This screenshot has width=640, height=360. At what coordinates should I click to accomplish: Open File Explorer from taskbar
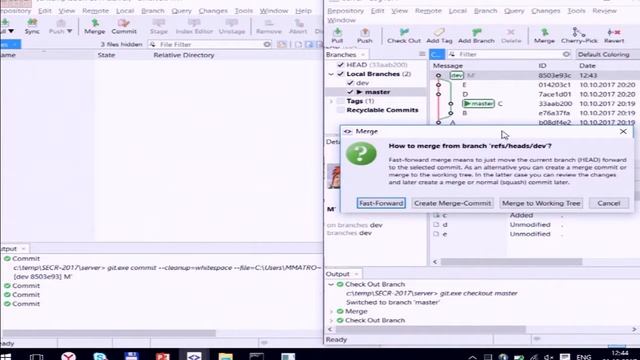click(225, 356)
